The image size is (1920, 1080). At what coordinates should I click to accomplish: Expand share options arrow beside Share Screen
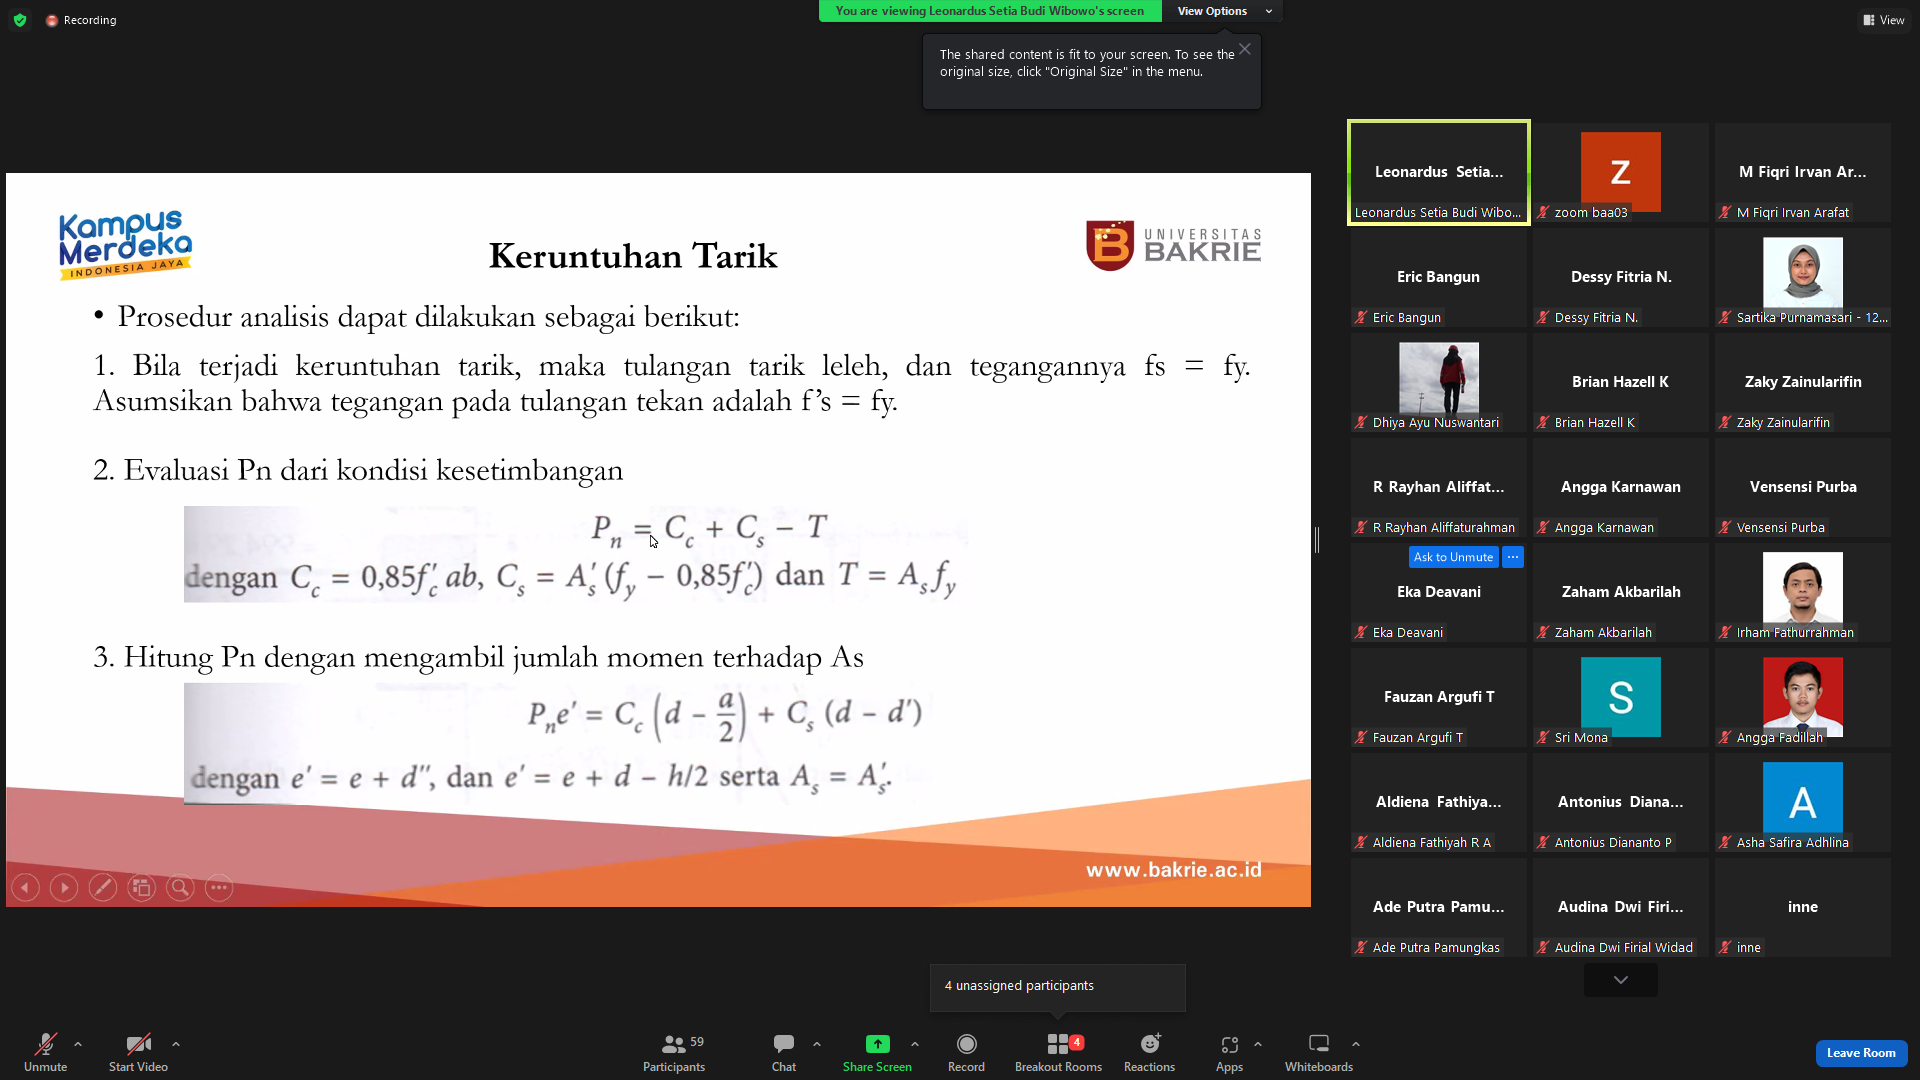tap(915, 1044)
